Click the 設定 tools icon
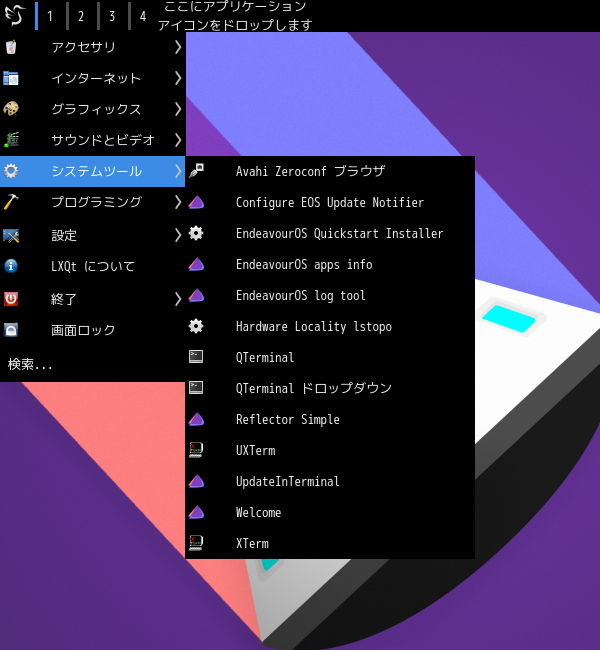This screenshot has height=650, width=600. point(11,235)
